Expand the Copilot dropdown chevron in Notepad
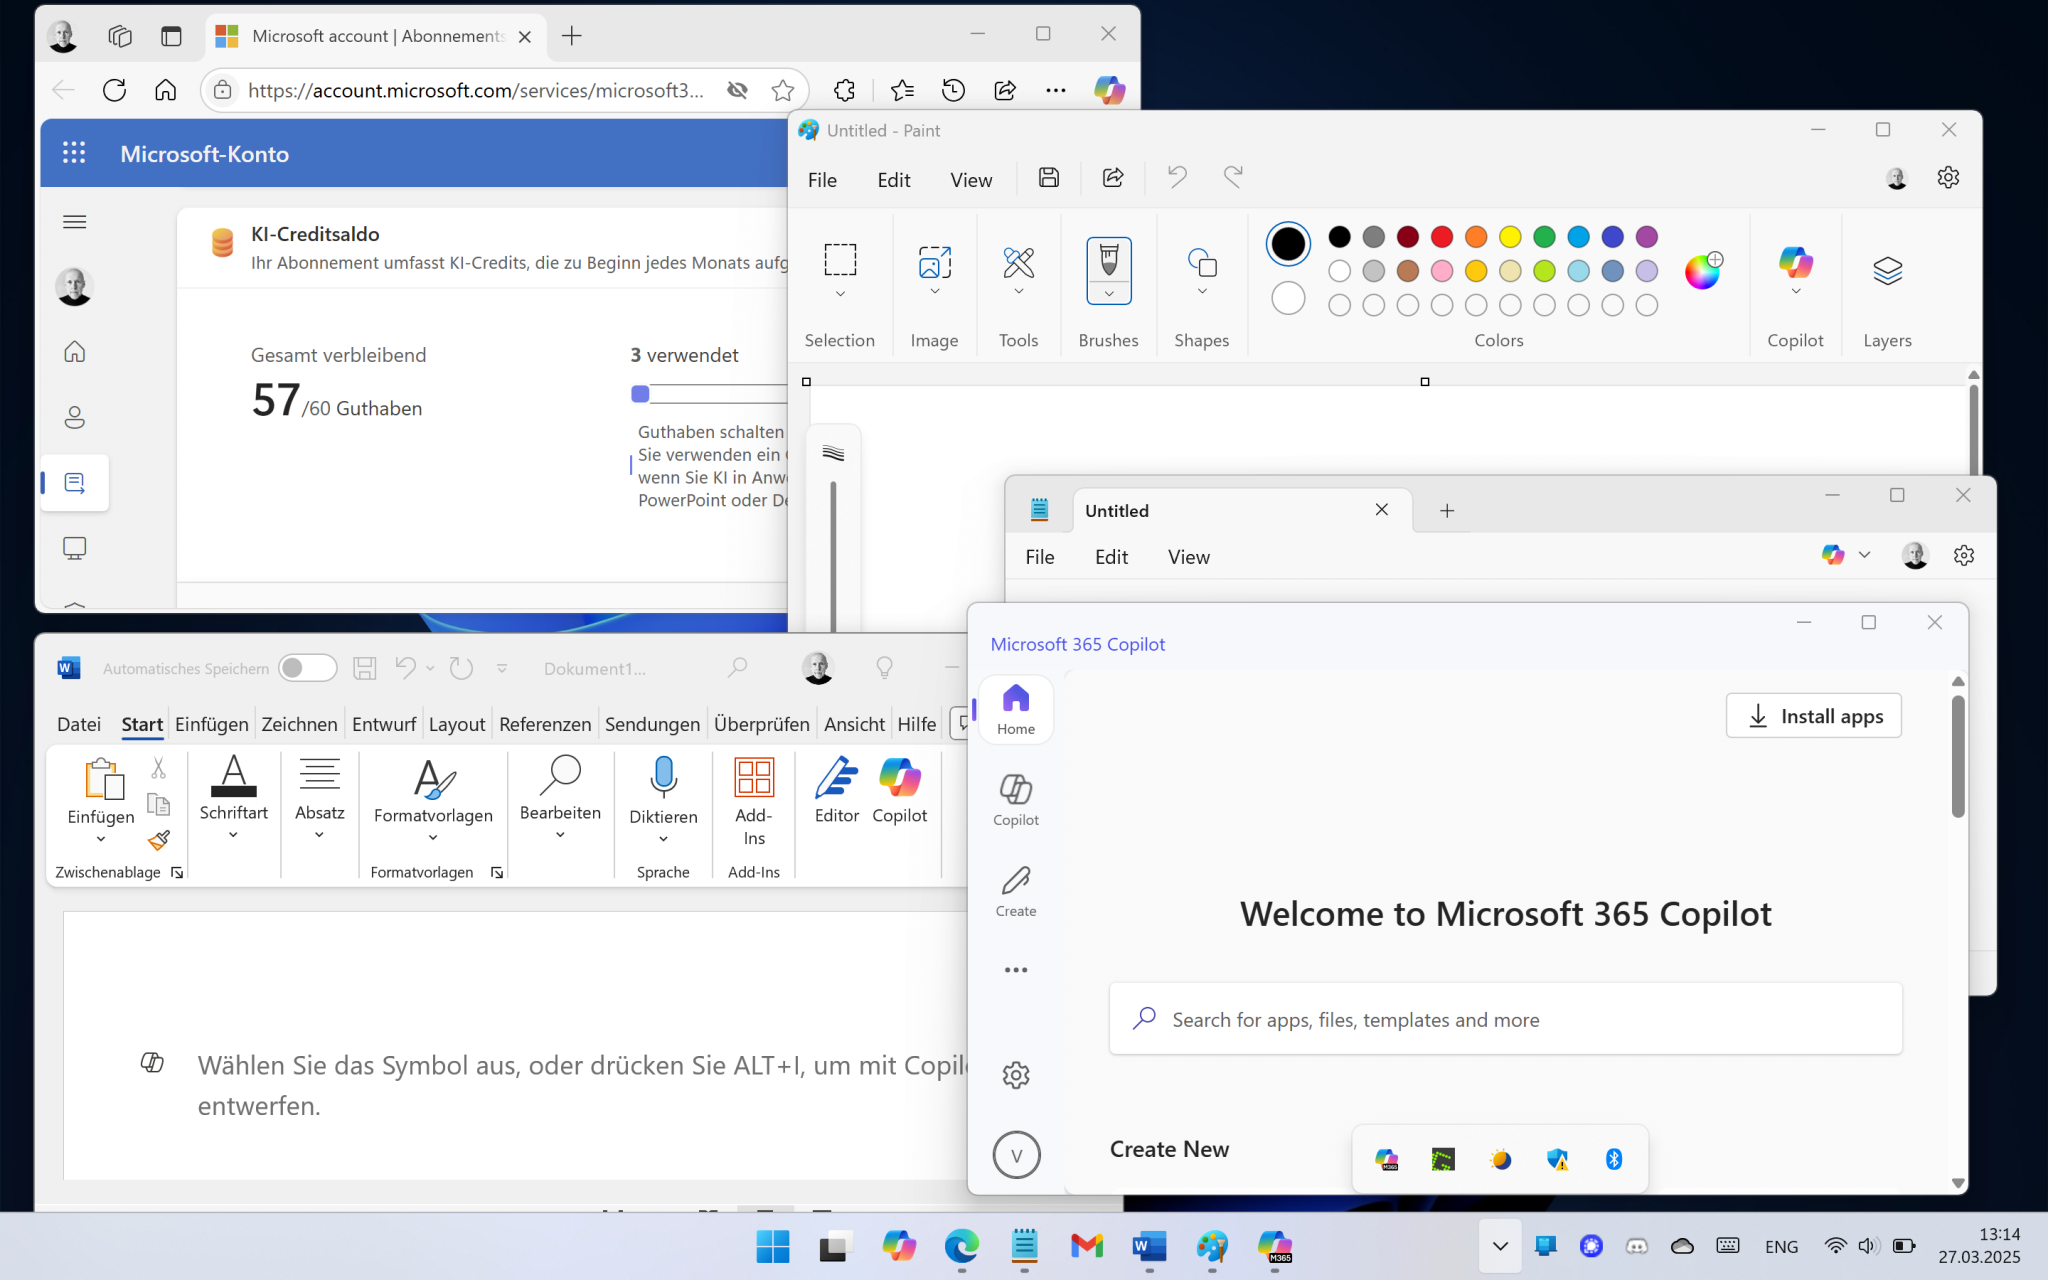 [1864, 555]
